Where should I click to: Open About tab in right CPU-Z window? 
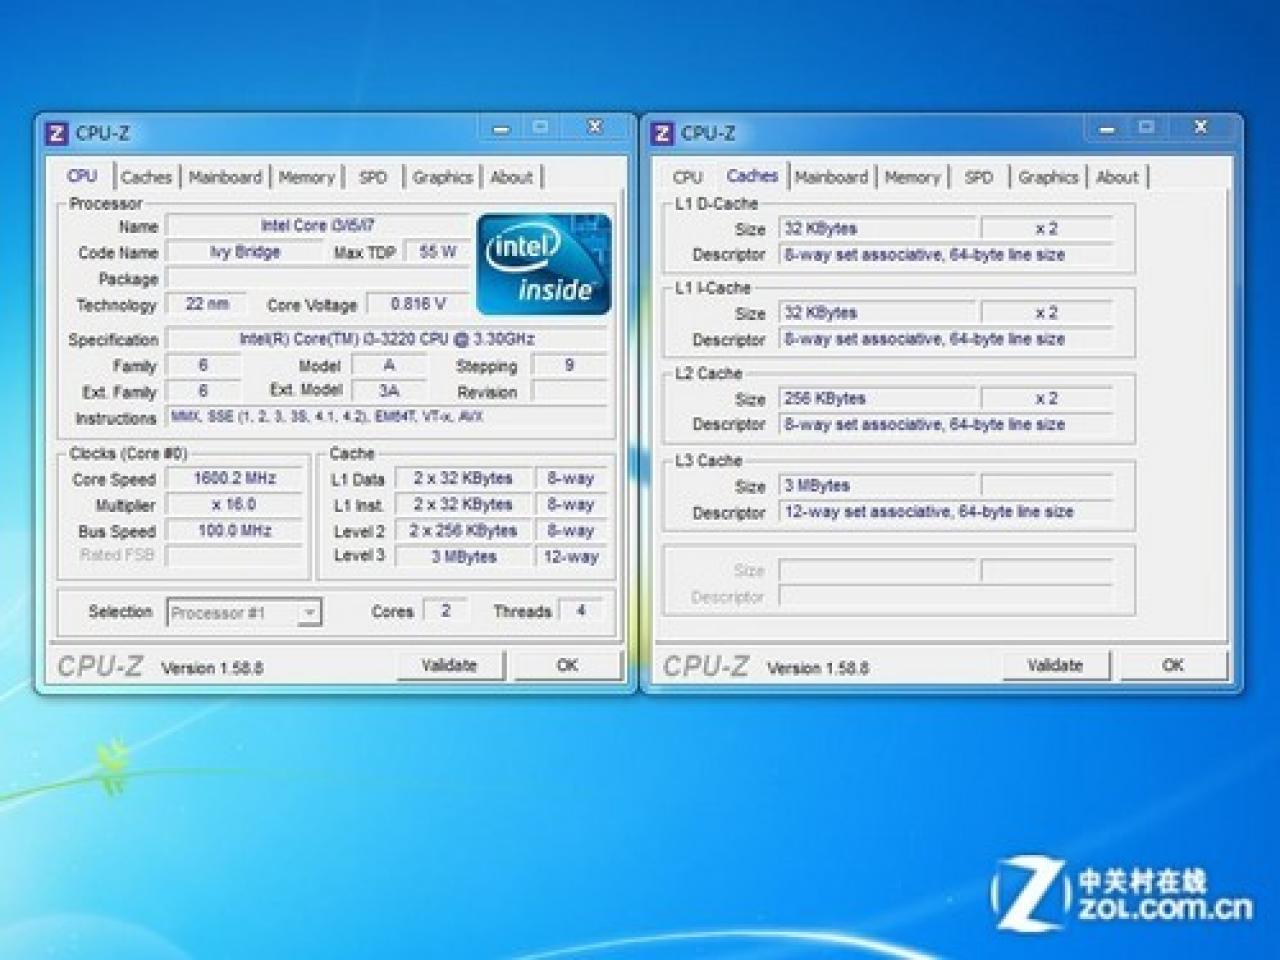[1117, 177]
